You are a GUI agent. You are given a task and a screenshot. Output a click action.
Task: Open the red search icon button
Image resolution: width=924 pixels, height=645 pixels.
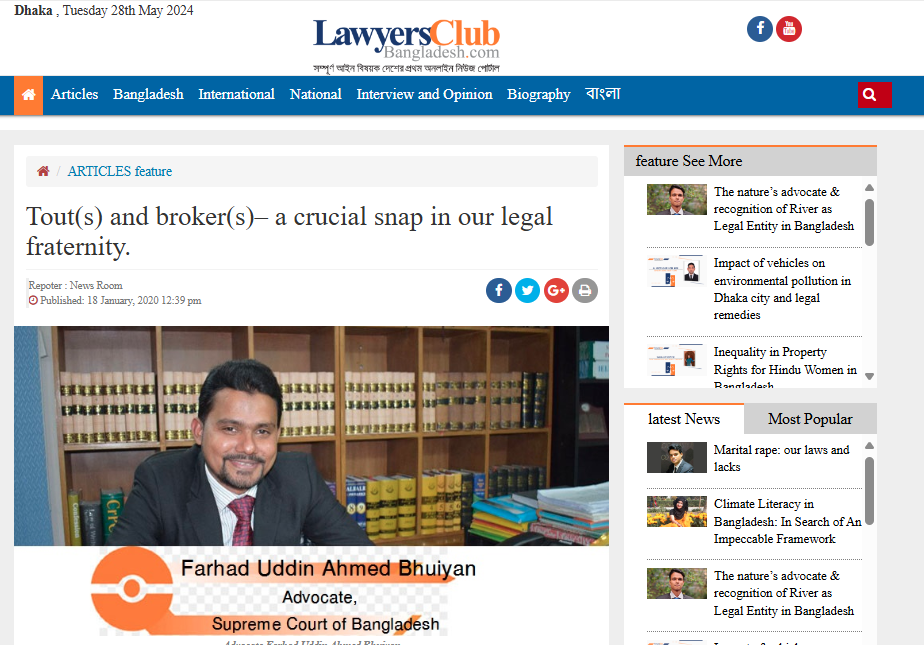[x=874, y=95]
